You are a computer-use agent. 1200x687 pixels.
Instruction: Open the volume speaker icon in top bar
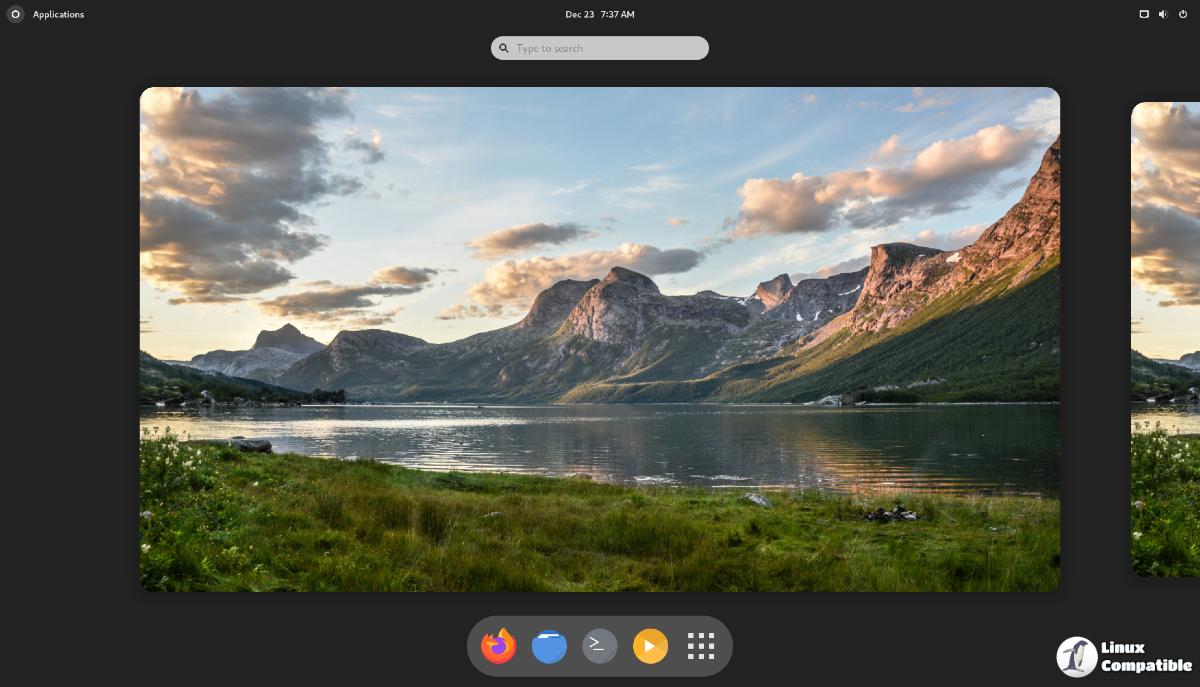tap(1163, 14)
